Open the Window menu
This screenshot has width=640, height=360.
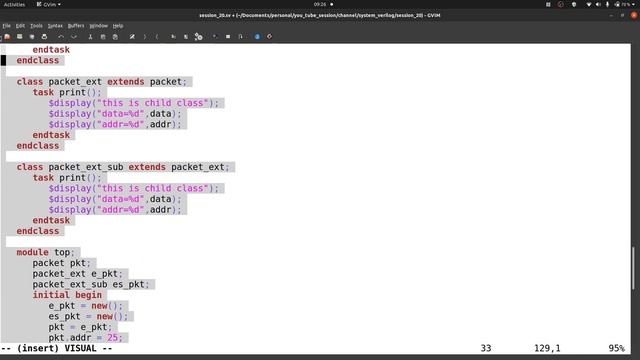click(98, 26)
